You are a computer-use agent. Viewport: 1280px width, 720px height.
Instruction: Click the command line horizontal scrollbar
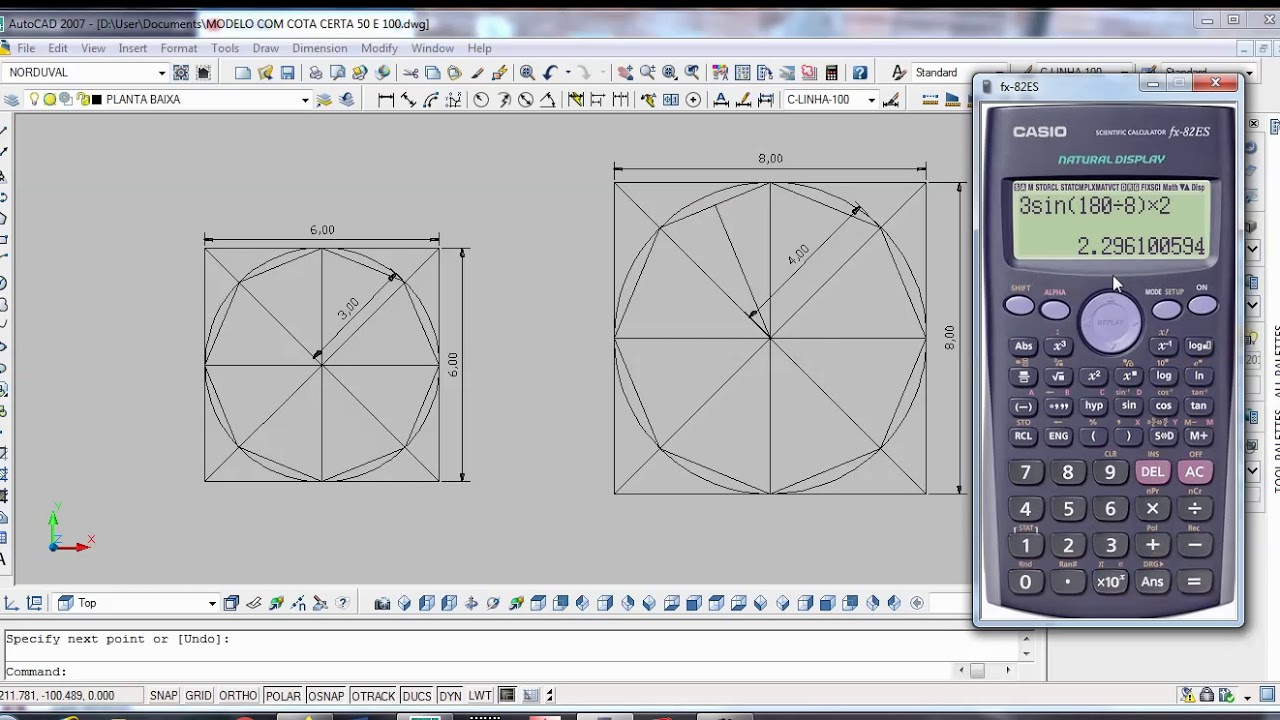(x=985, y=671)
